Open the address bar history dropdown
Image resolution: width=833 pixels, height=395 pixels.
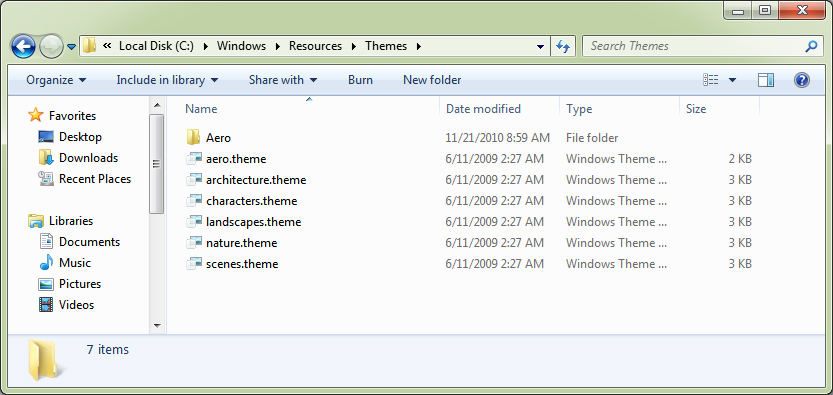pyautogui.click(x=540, y=47)
